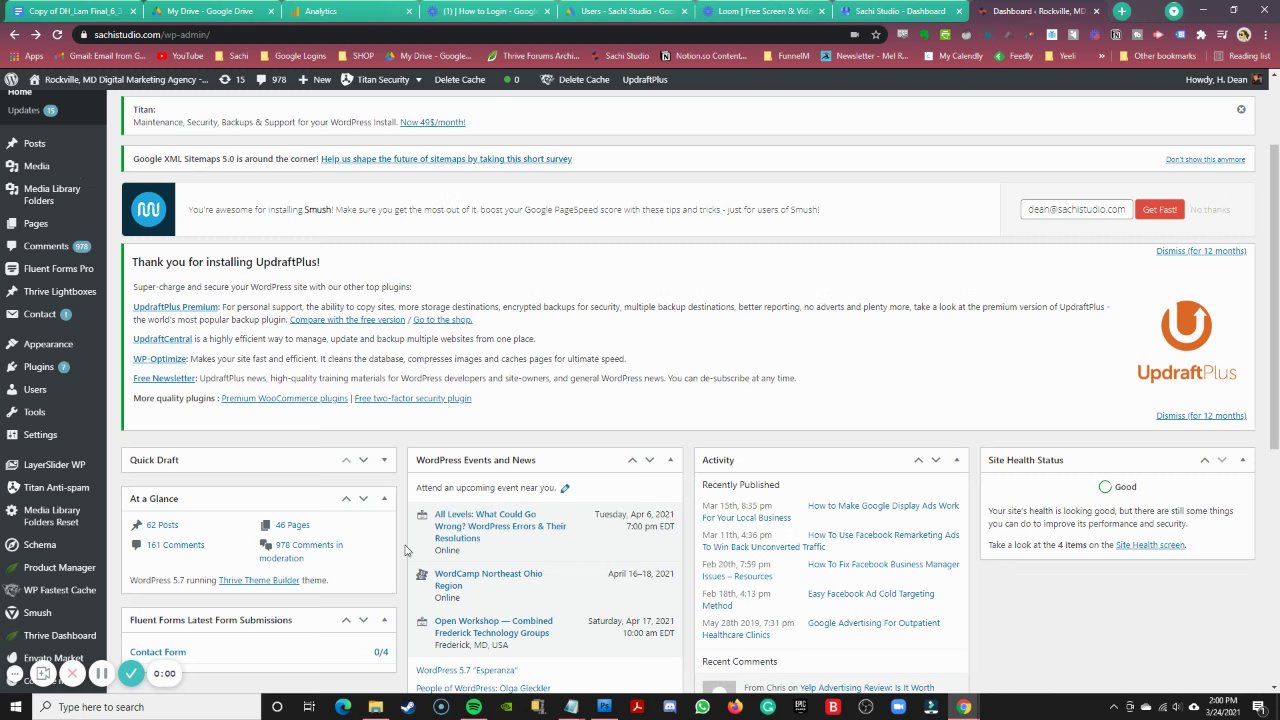Open the Site Health screen link
Image resolution: width=1280 pixels, height=720 pixels.
(1150, 545)
